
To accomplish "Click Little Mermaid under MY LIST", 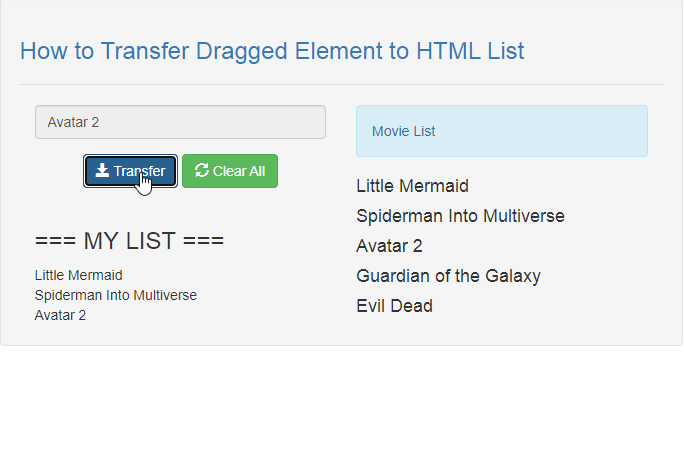I will 79,275.
